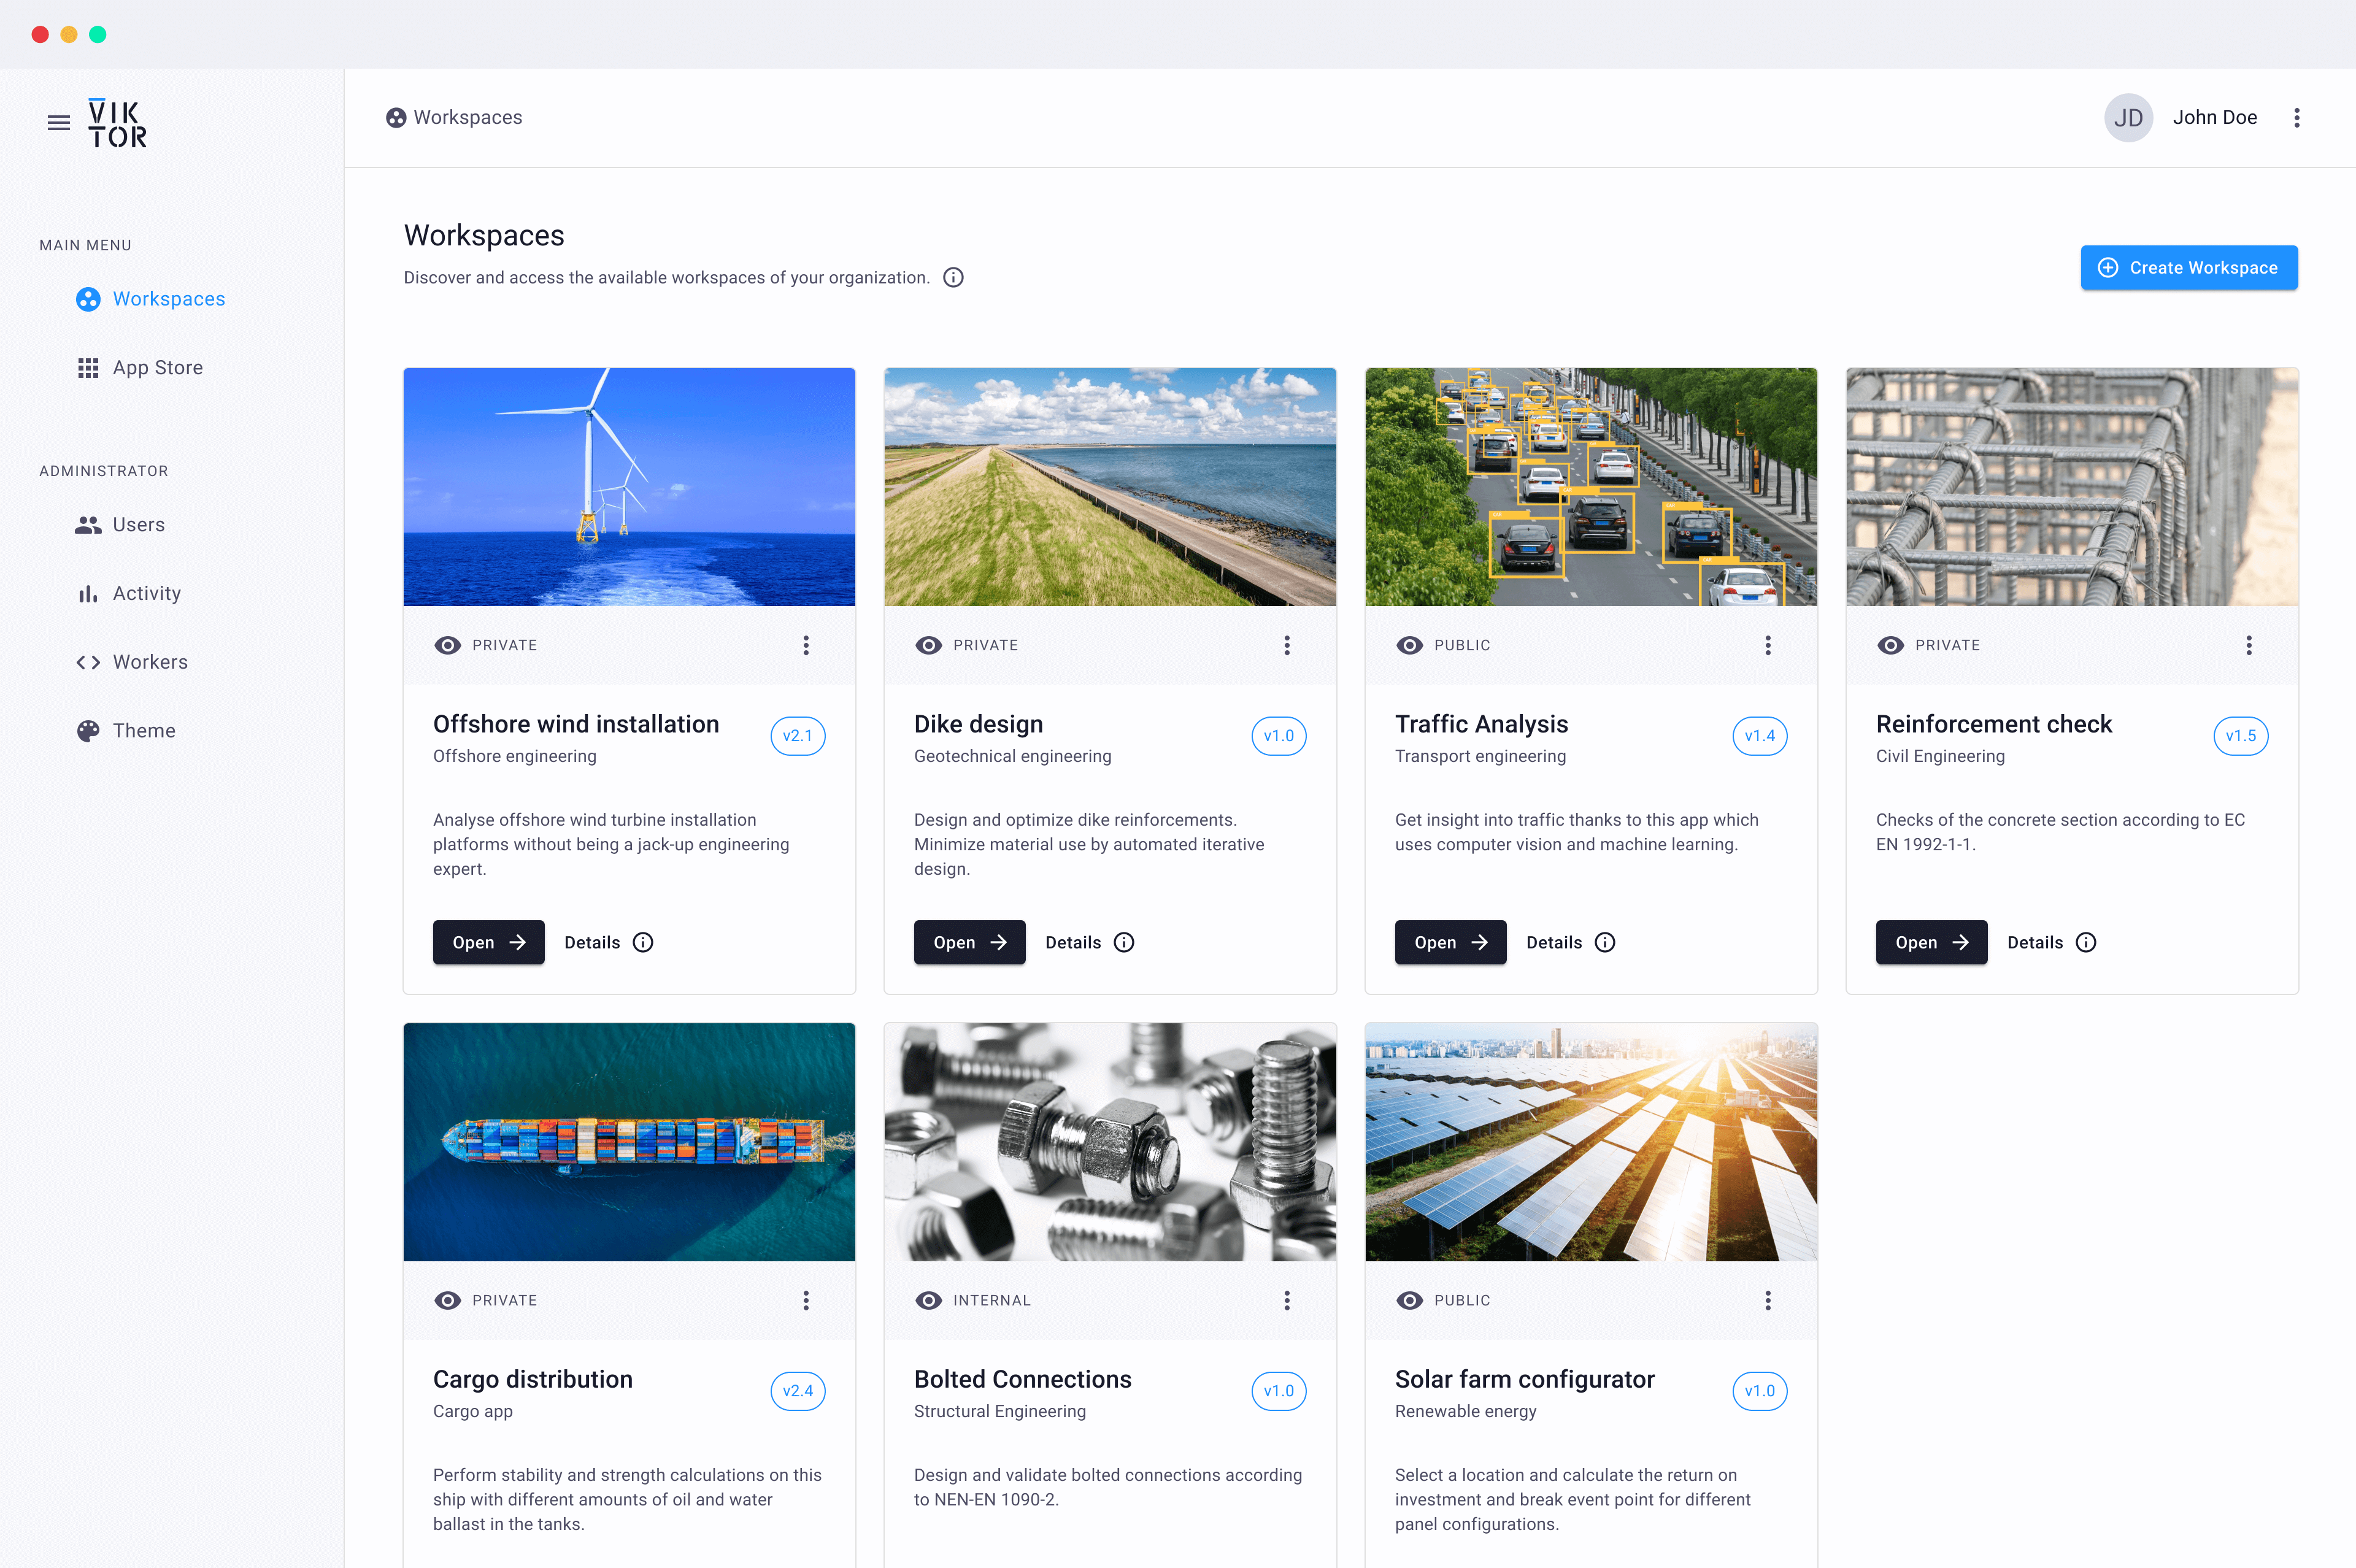Click eye icon on Traffic Analysis card
This screenshot has height=1568, width=2356.
click(x=1409, y=645)
